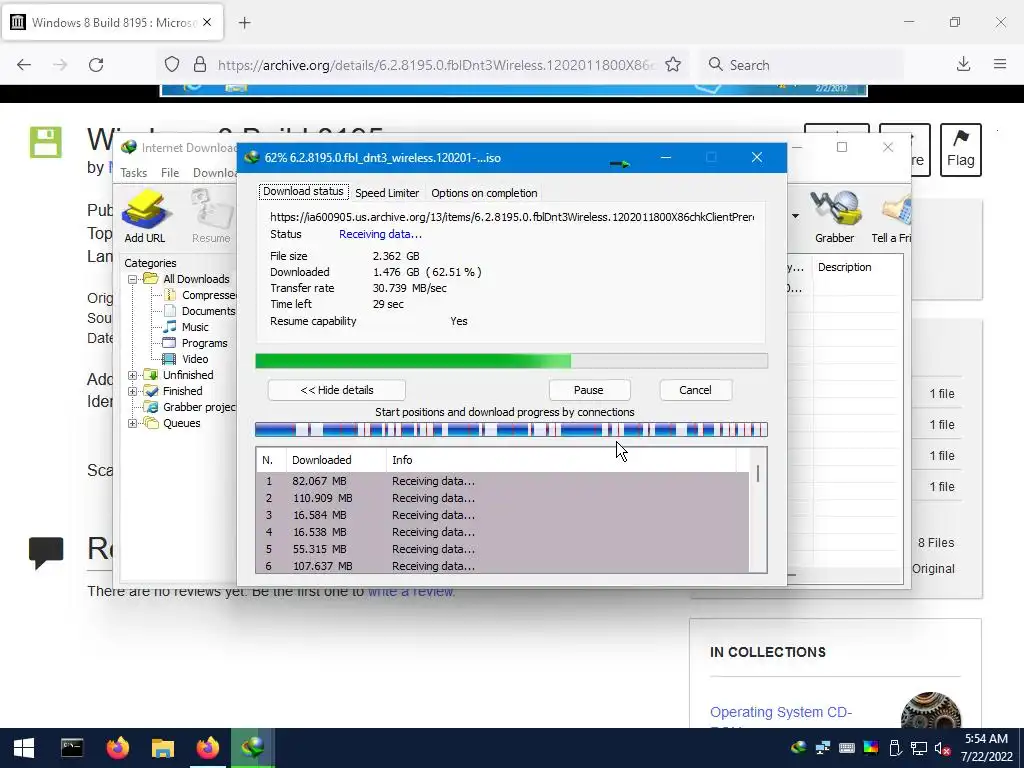Open the Operating System CD-ROM collection link

(781, 712)
